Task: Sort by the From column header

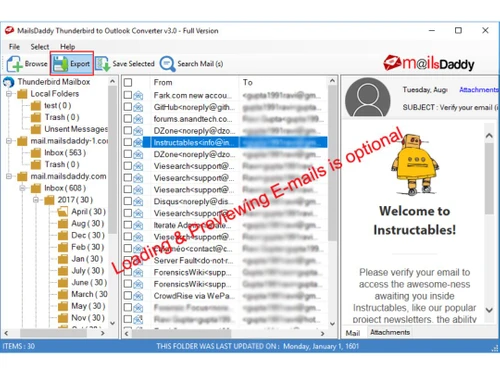Action: point(163,82)
